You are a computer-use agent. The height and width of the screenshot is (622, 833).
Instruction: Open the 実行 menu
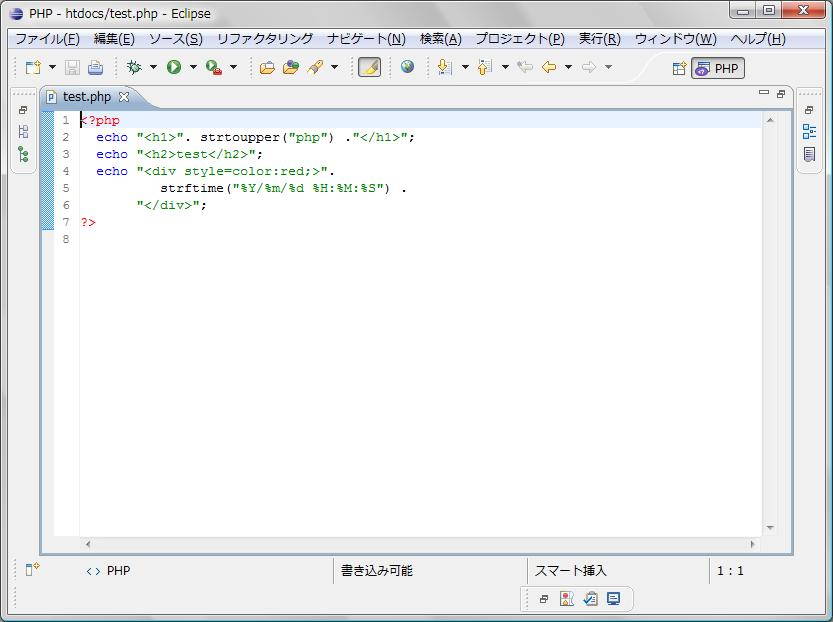pos(600,38)
